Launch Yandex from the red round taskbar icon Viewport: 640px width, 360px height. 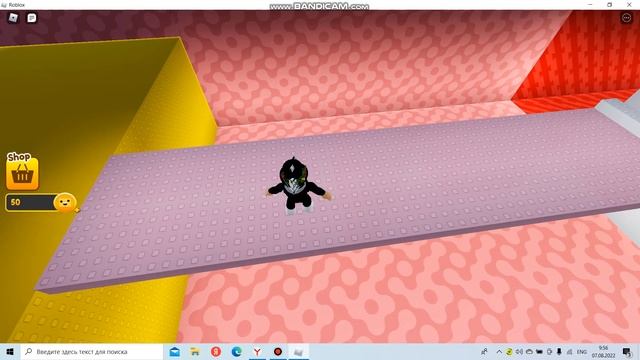(216, 351)
